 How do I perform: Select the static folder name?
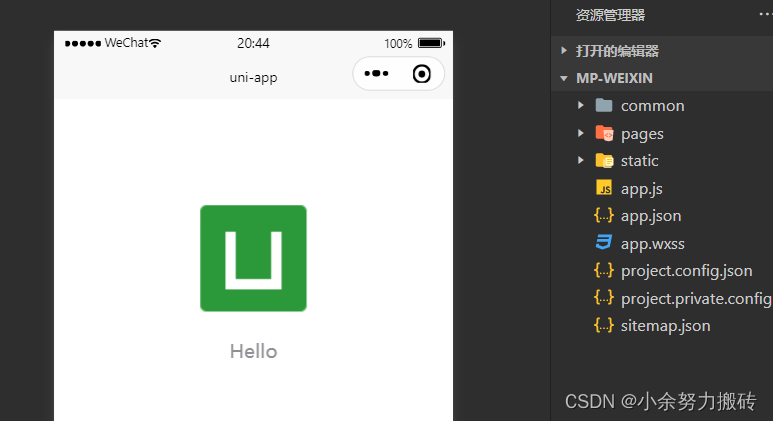click(x=639, y=161)
